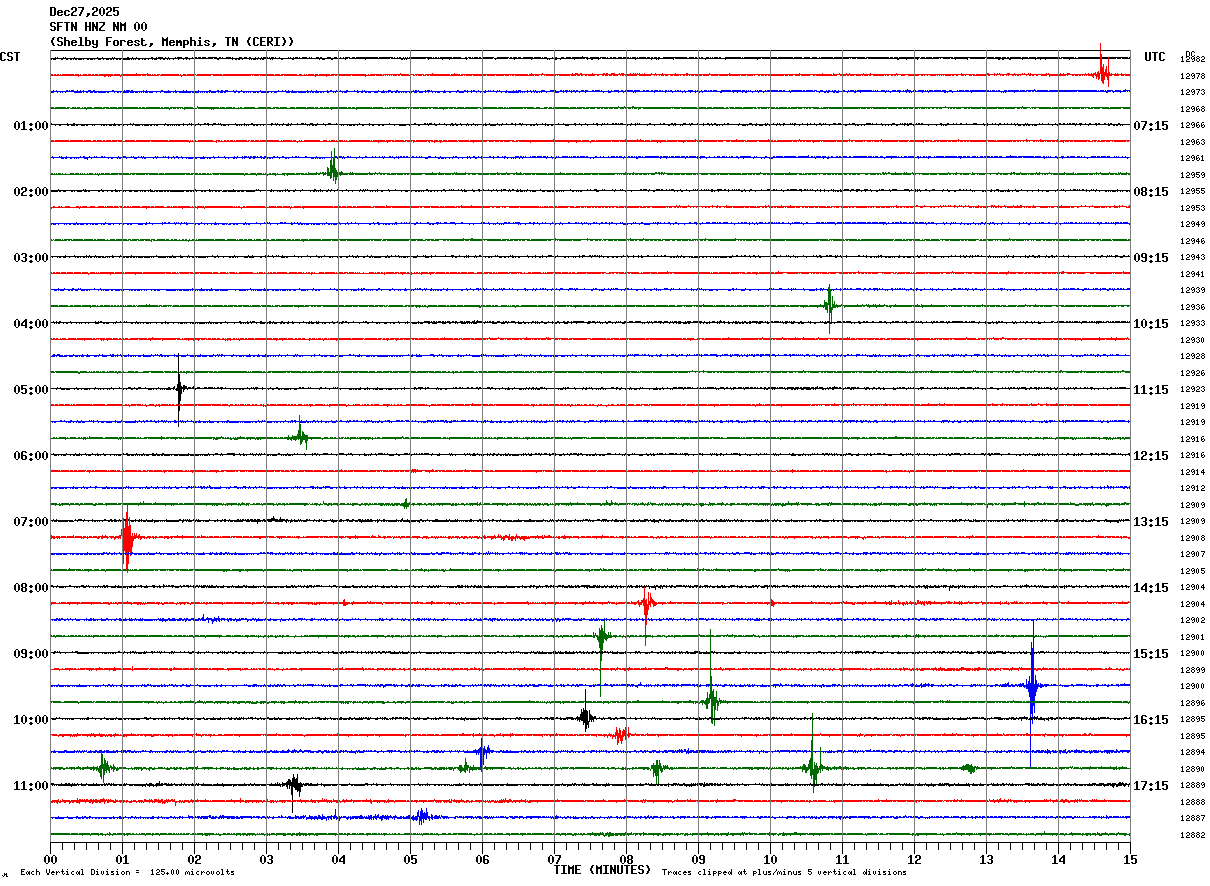Click the 12:15 UTC time label
Viewport: 1210px width, 886px height.
point(1151,456)
